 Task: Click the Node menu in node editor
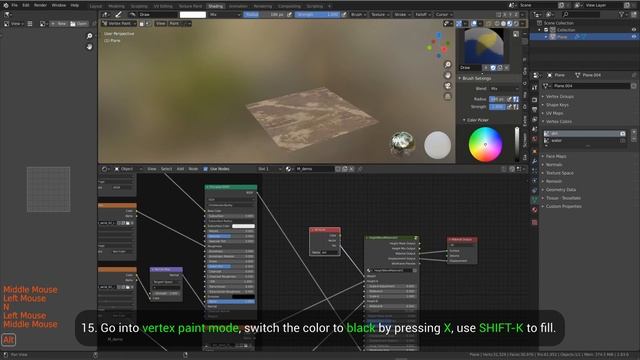193,169
